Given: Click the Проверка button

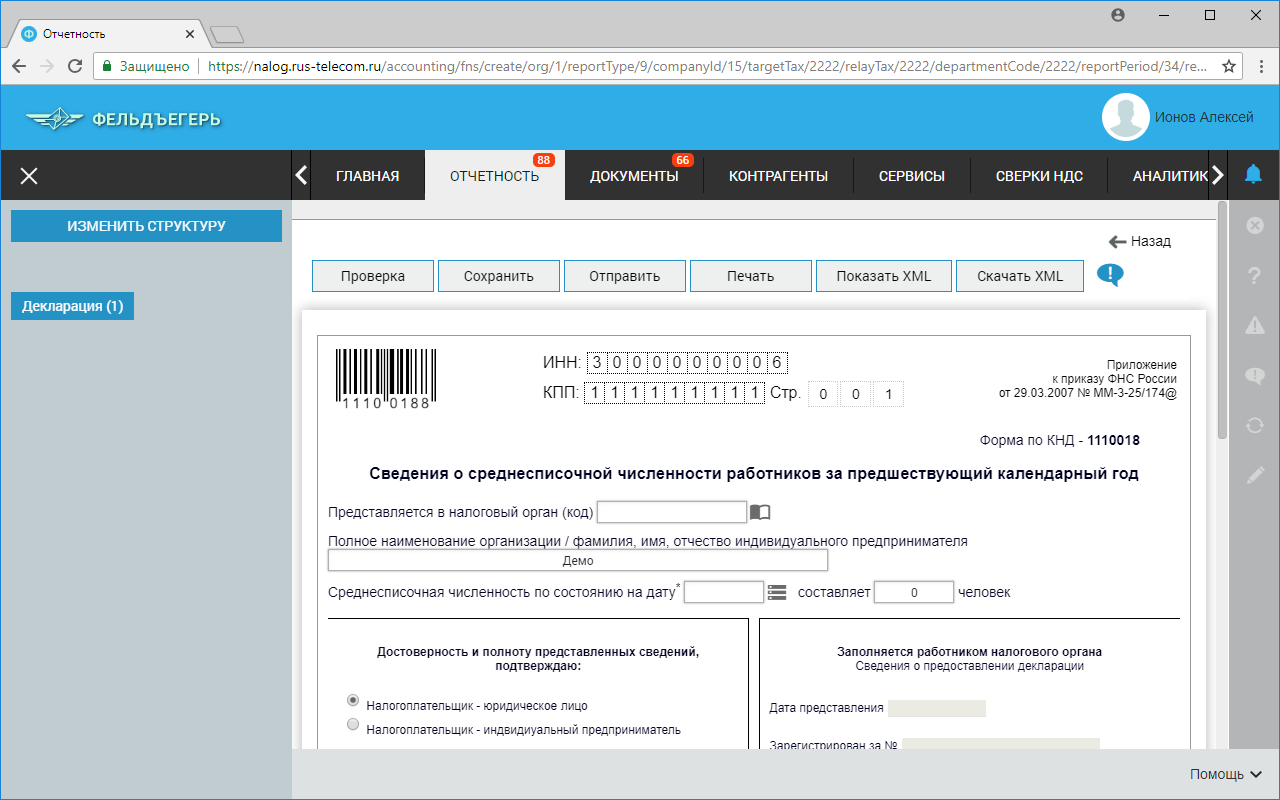Looking at the screenshot, I should coord(373,276).
